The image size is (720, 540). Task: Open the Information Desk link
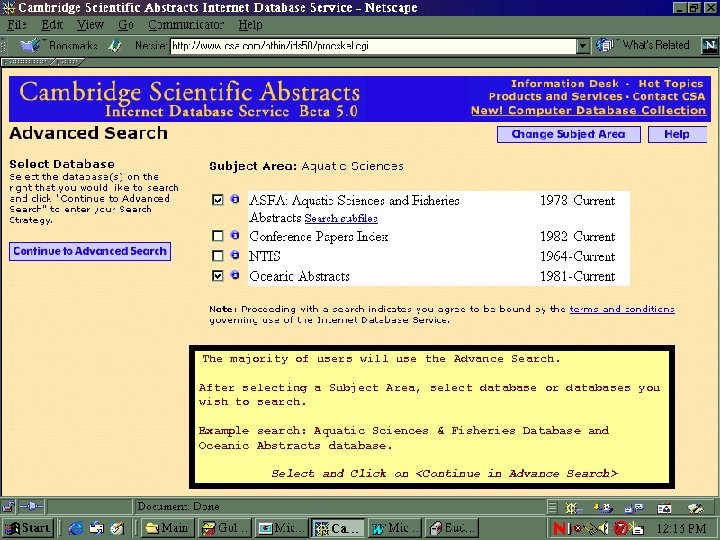click(565, 84)
